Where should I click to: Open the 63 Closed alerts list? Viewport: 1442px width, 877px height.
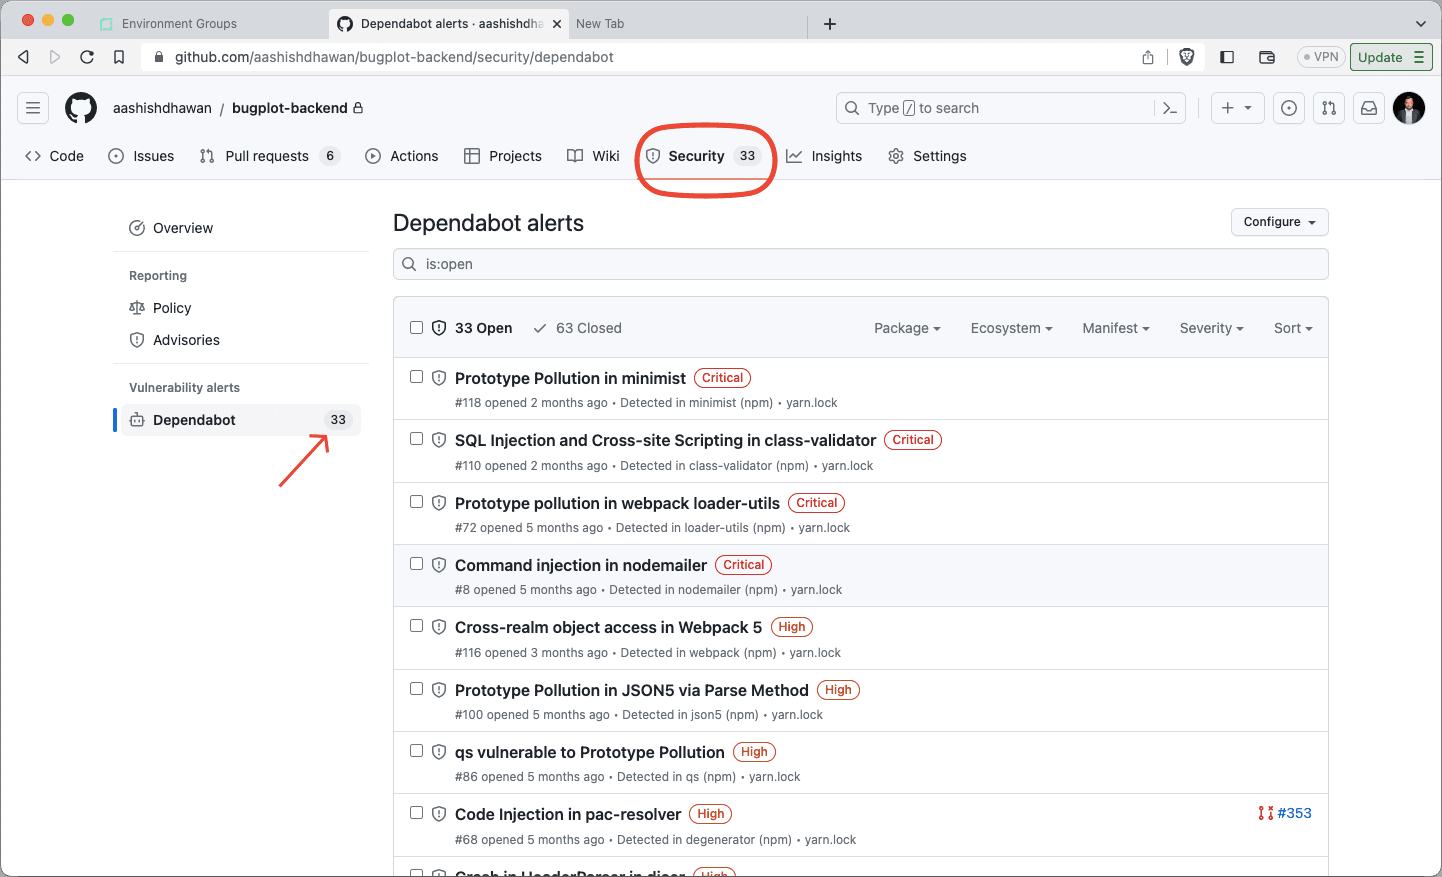pos(589,327)
